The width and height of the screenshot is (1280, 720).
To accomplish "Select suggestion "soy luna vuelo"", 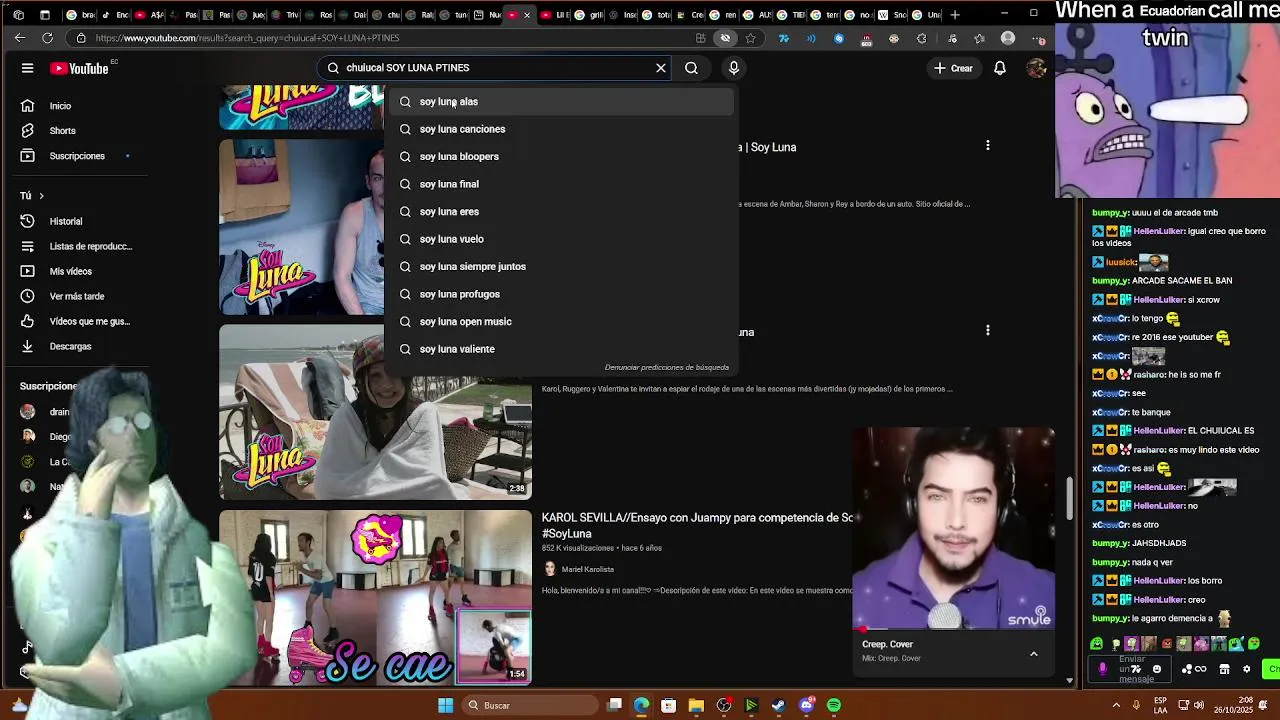I will pos(560,239).
